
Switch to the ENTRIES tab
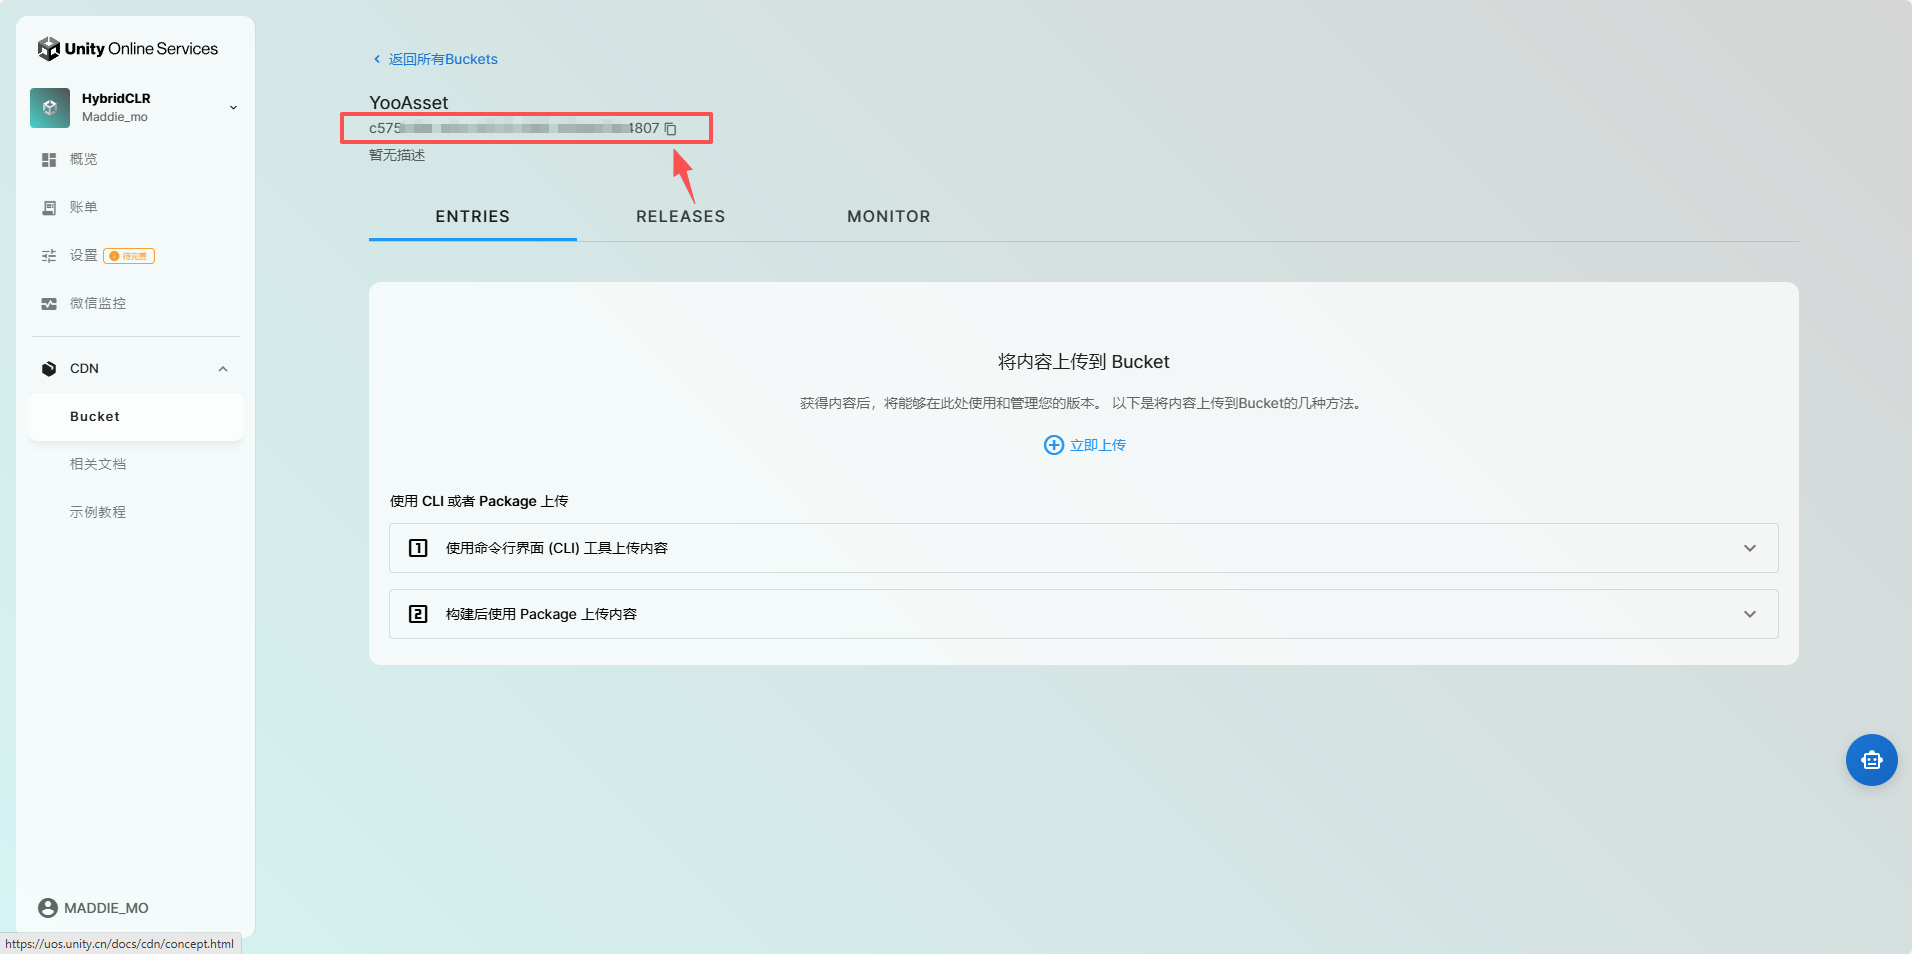(473, 217)
